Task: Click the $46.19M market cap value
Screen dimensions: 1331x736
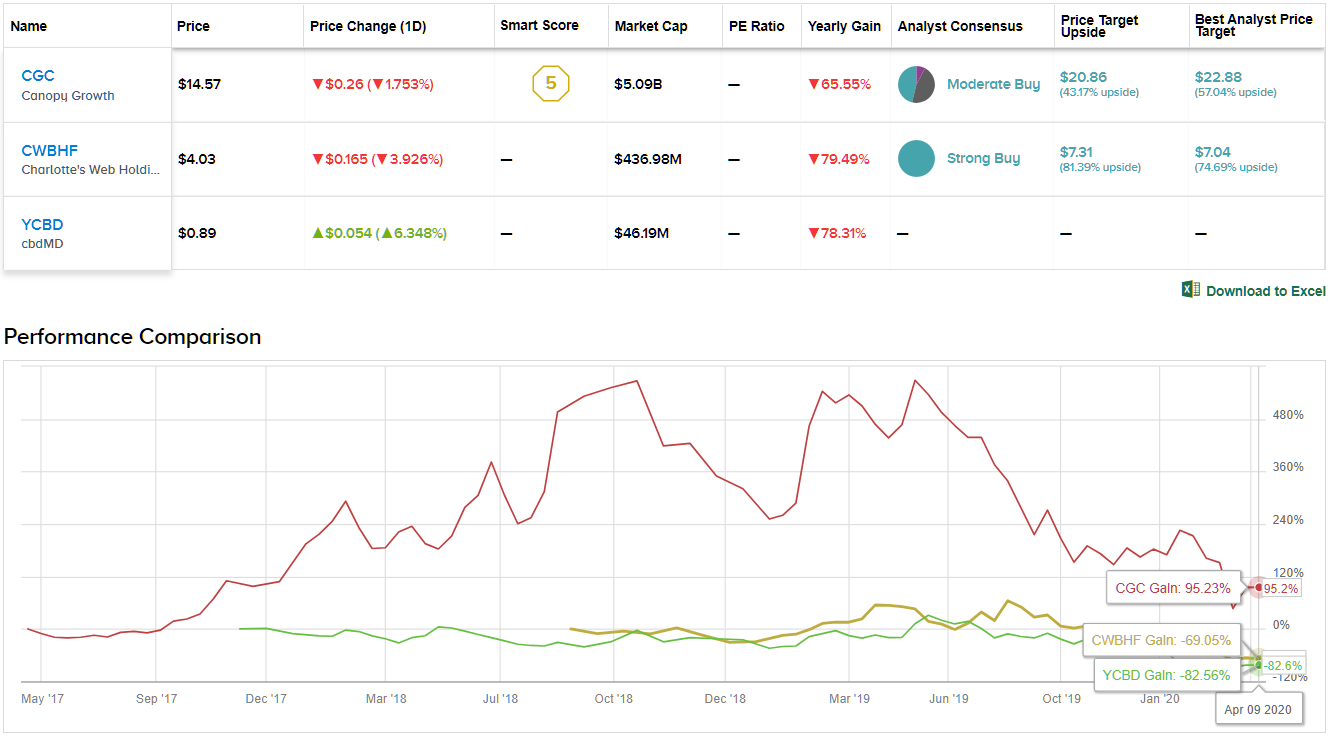Action: tap(642, 233)
